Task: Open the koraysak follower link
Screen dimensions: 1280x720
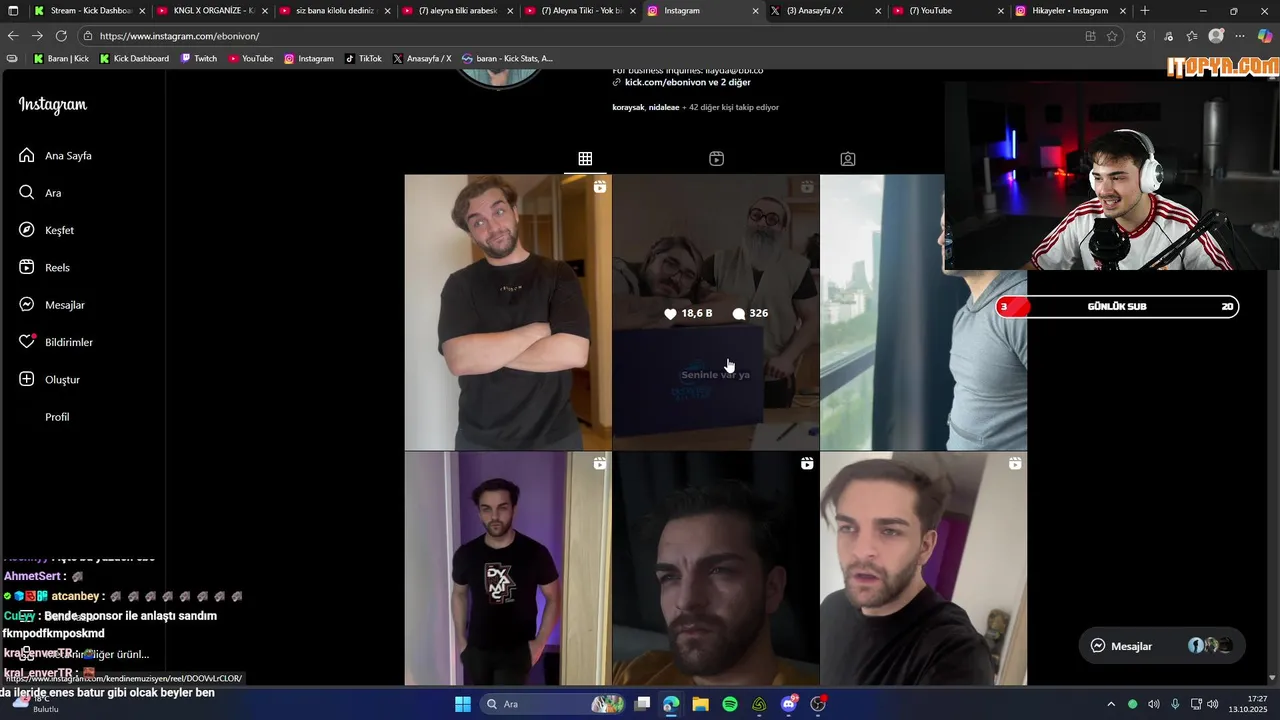Action: coord(628,107)
